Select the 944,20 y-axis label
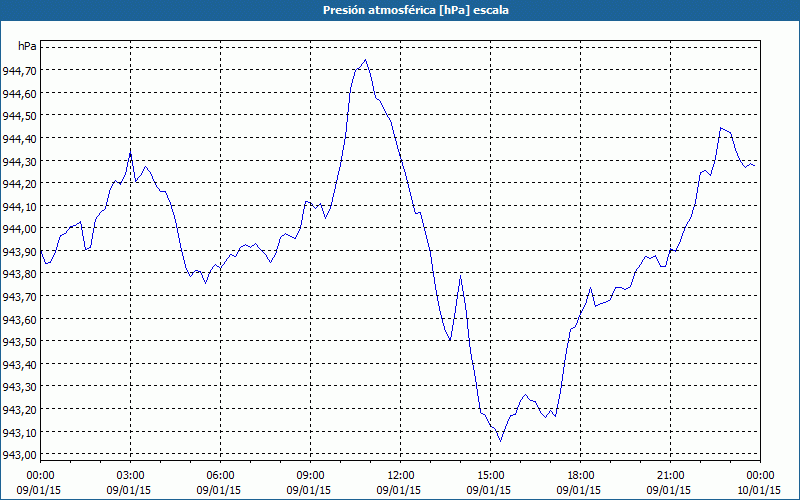 coord(19,184)
